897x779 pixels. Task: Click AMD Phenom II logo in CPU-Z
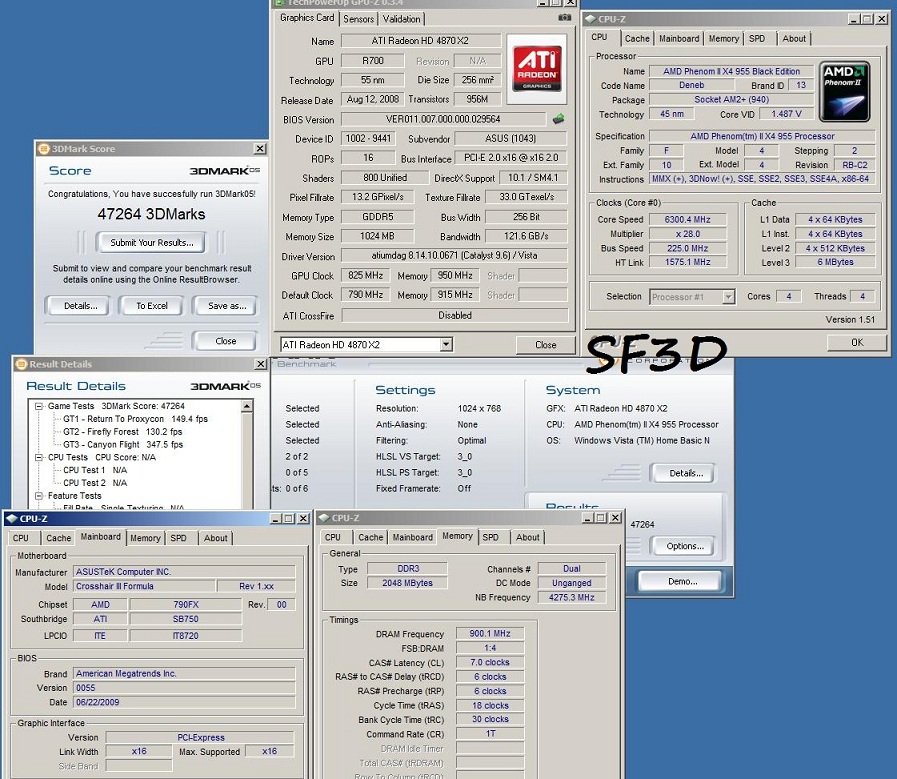coord(845,92)
